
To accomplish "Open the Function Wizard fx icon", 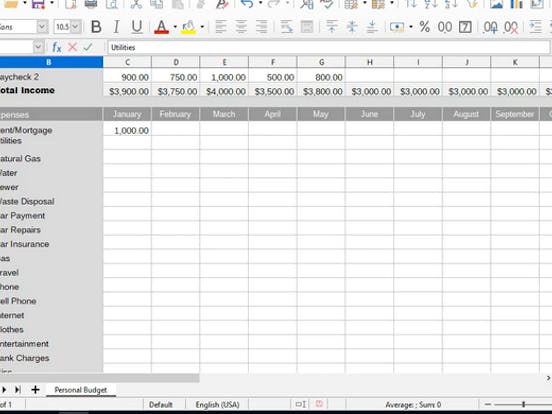I will [57, 47].
